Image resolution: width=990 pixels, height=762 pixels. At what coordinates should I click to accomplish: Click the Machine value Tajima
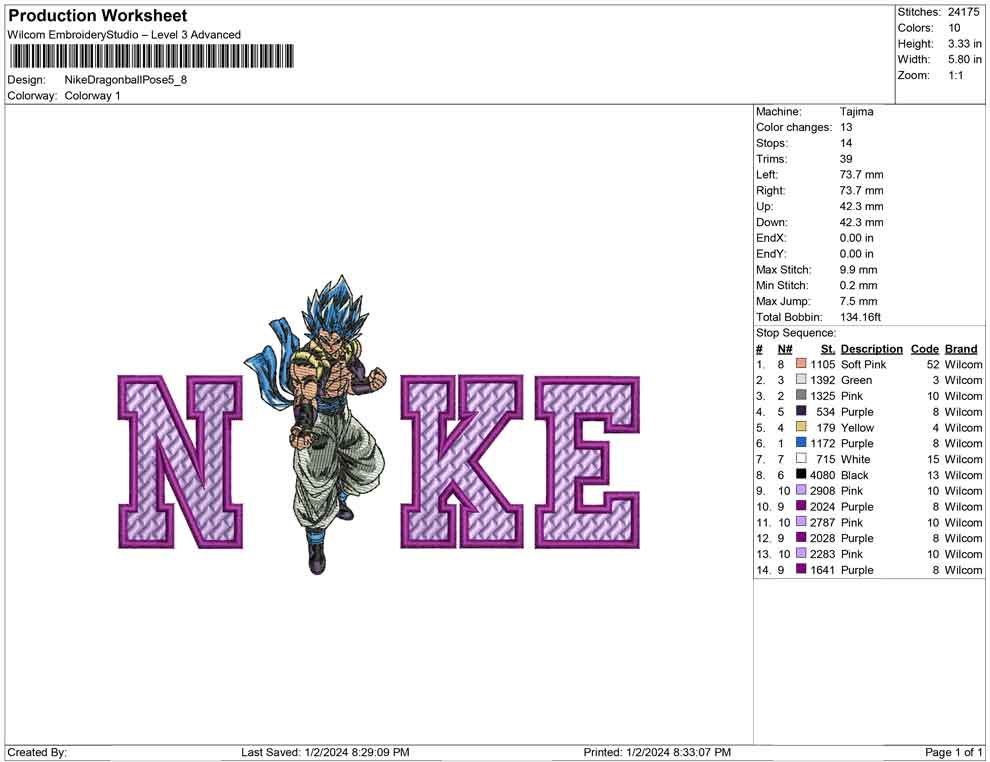857,112
